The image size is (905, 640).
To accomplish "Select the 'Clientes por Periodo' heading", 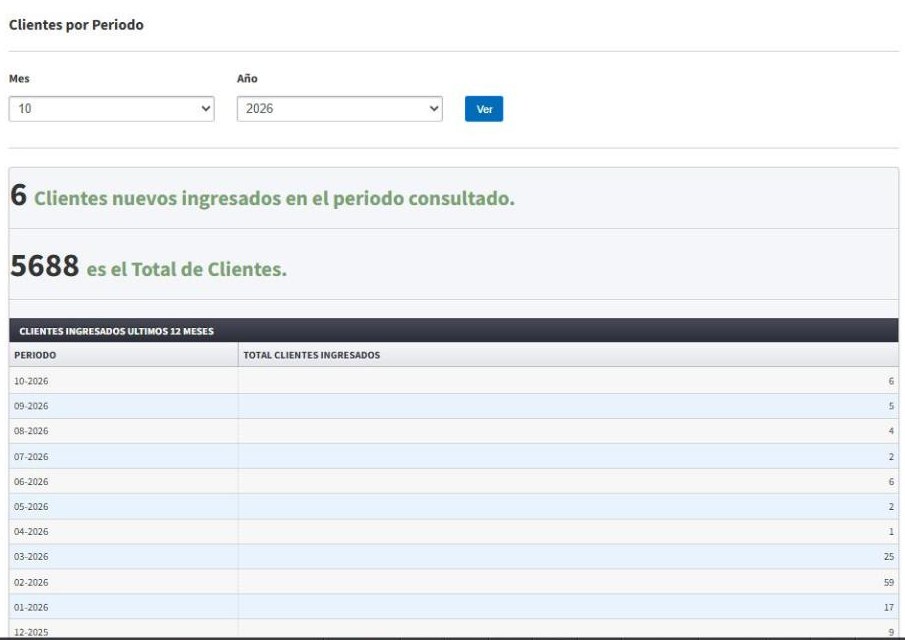I will click(76, 25).
